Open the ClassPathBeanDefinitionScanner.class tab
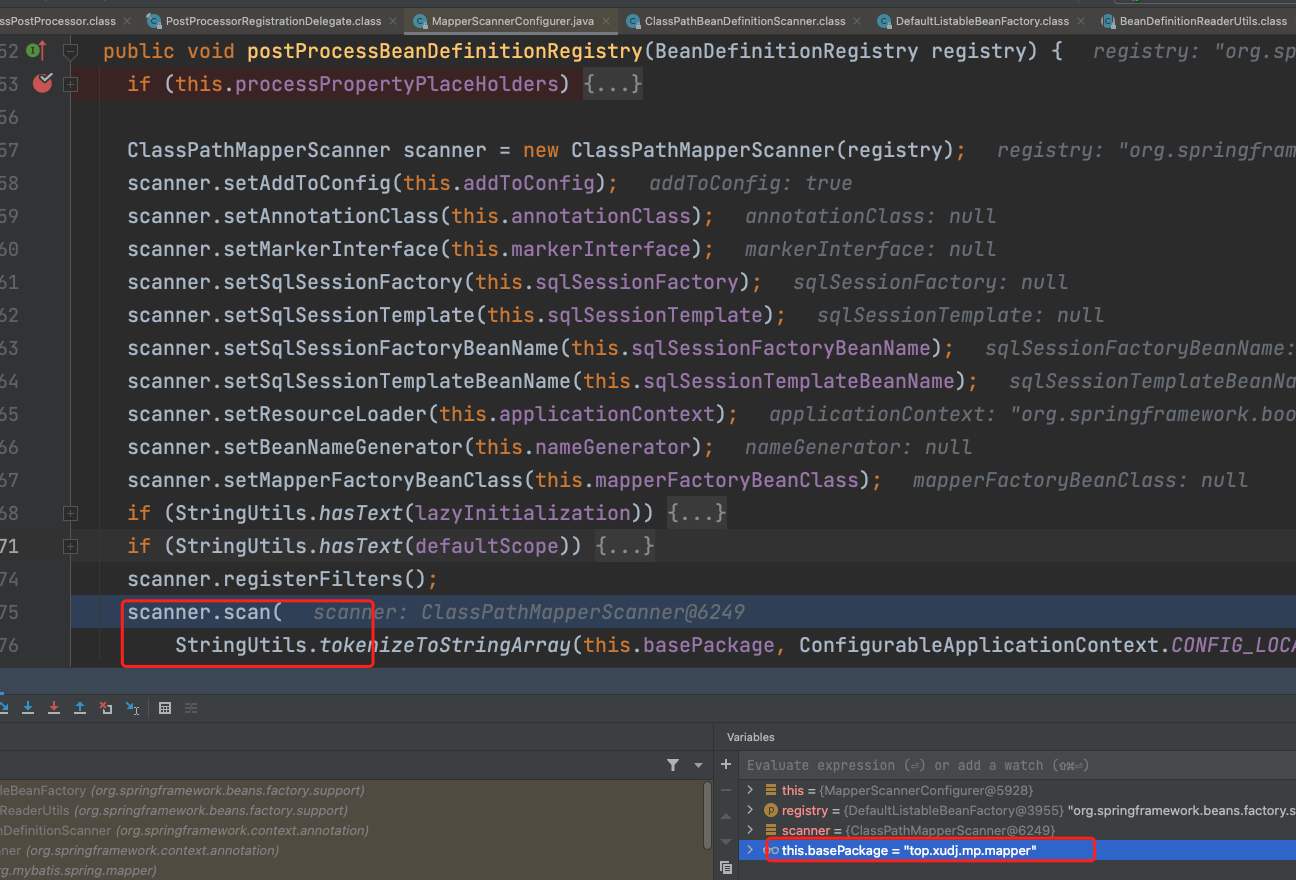Screen dimensions: 1296x880 point(745,21)
